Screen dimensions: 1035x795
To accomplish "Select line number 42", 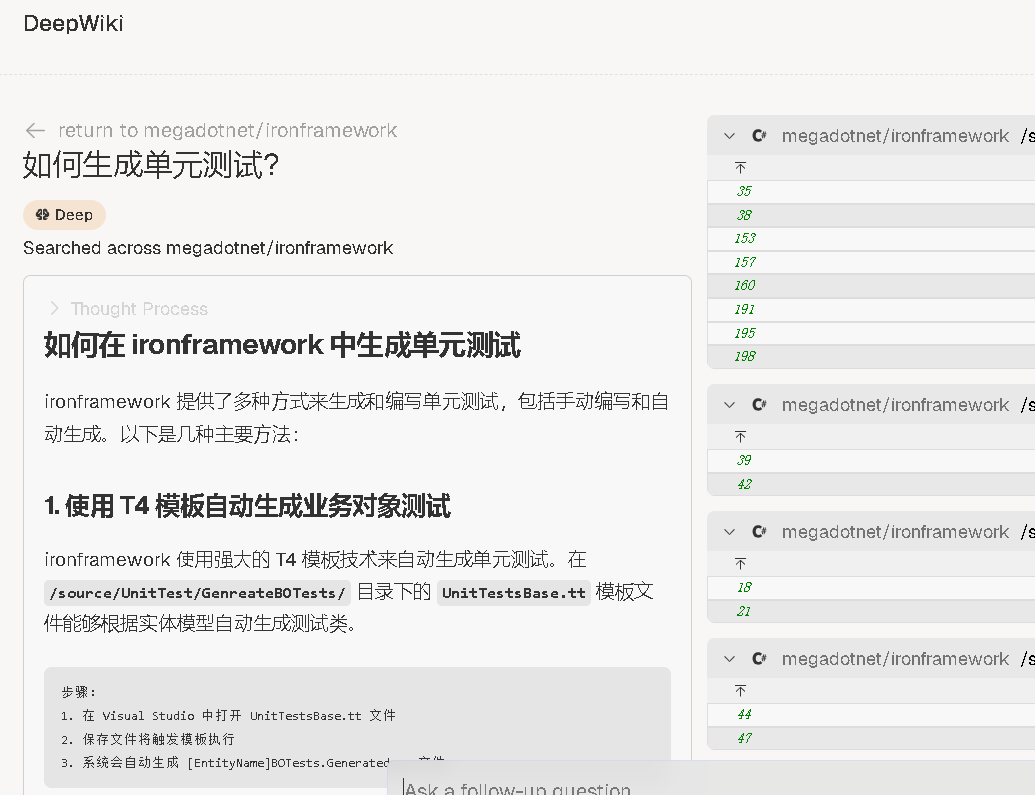I will pyautogui.click(x=744, y=484).
